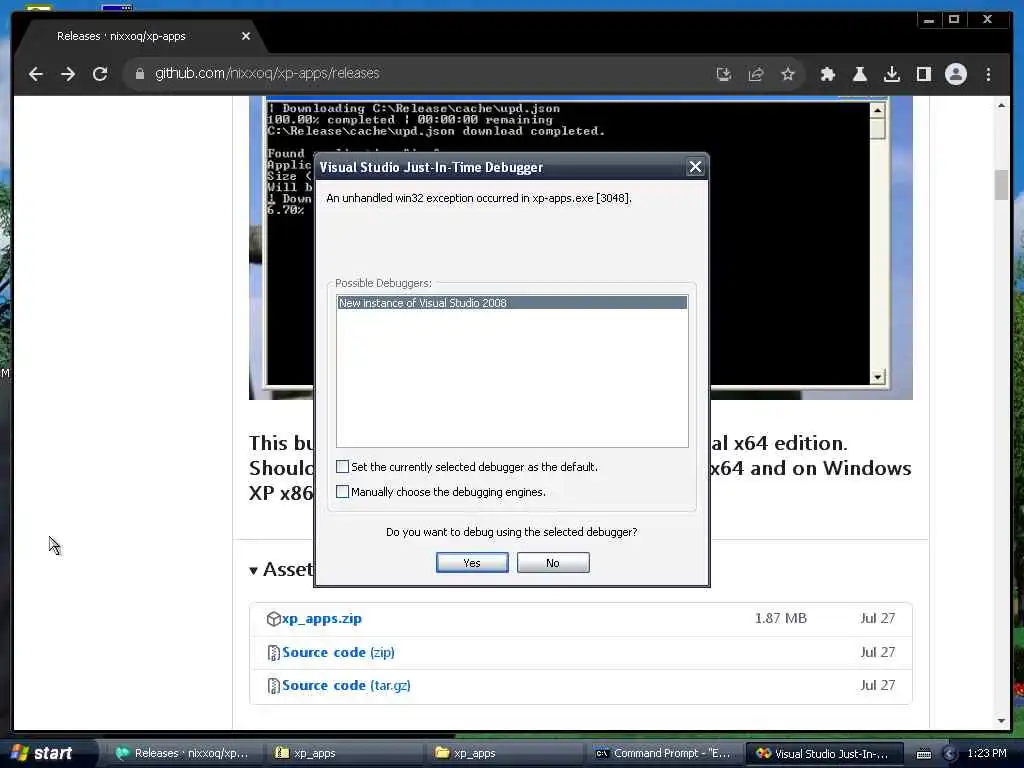Click the install page icon in address bar

coord(724,74)
